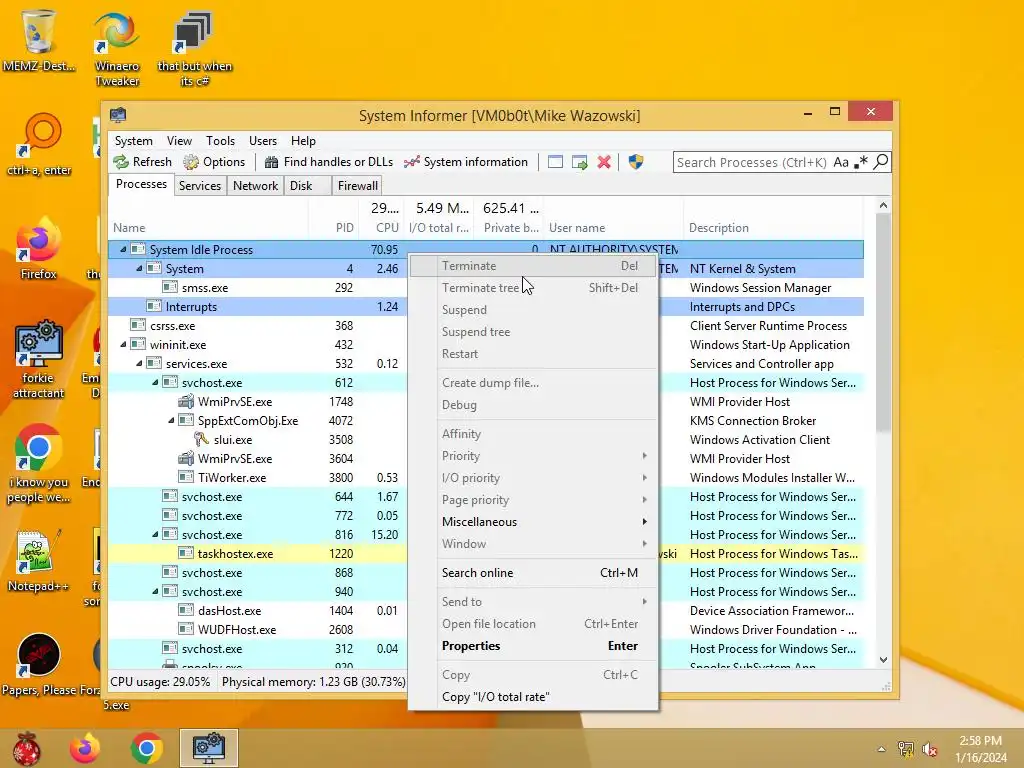Switch to the Firewall tab
This screenshot has width=1024, height=768.
point(357,185)
